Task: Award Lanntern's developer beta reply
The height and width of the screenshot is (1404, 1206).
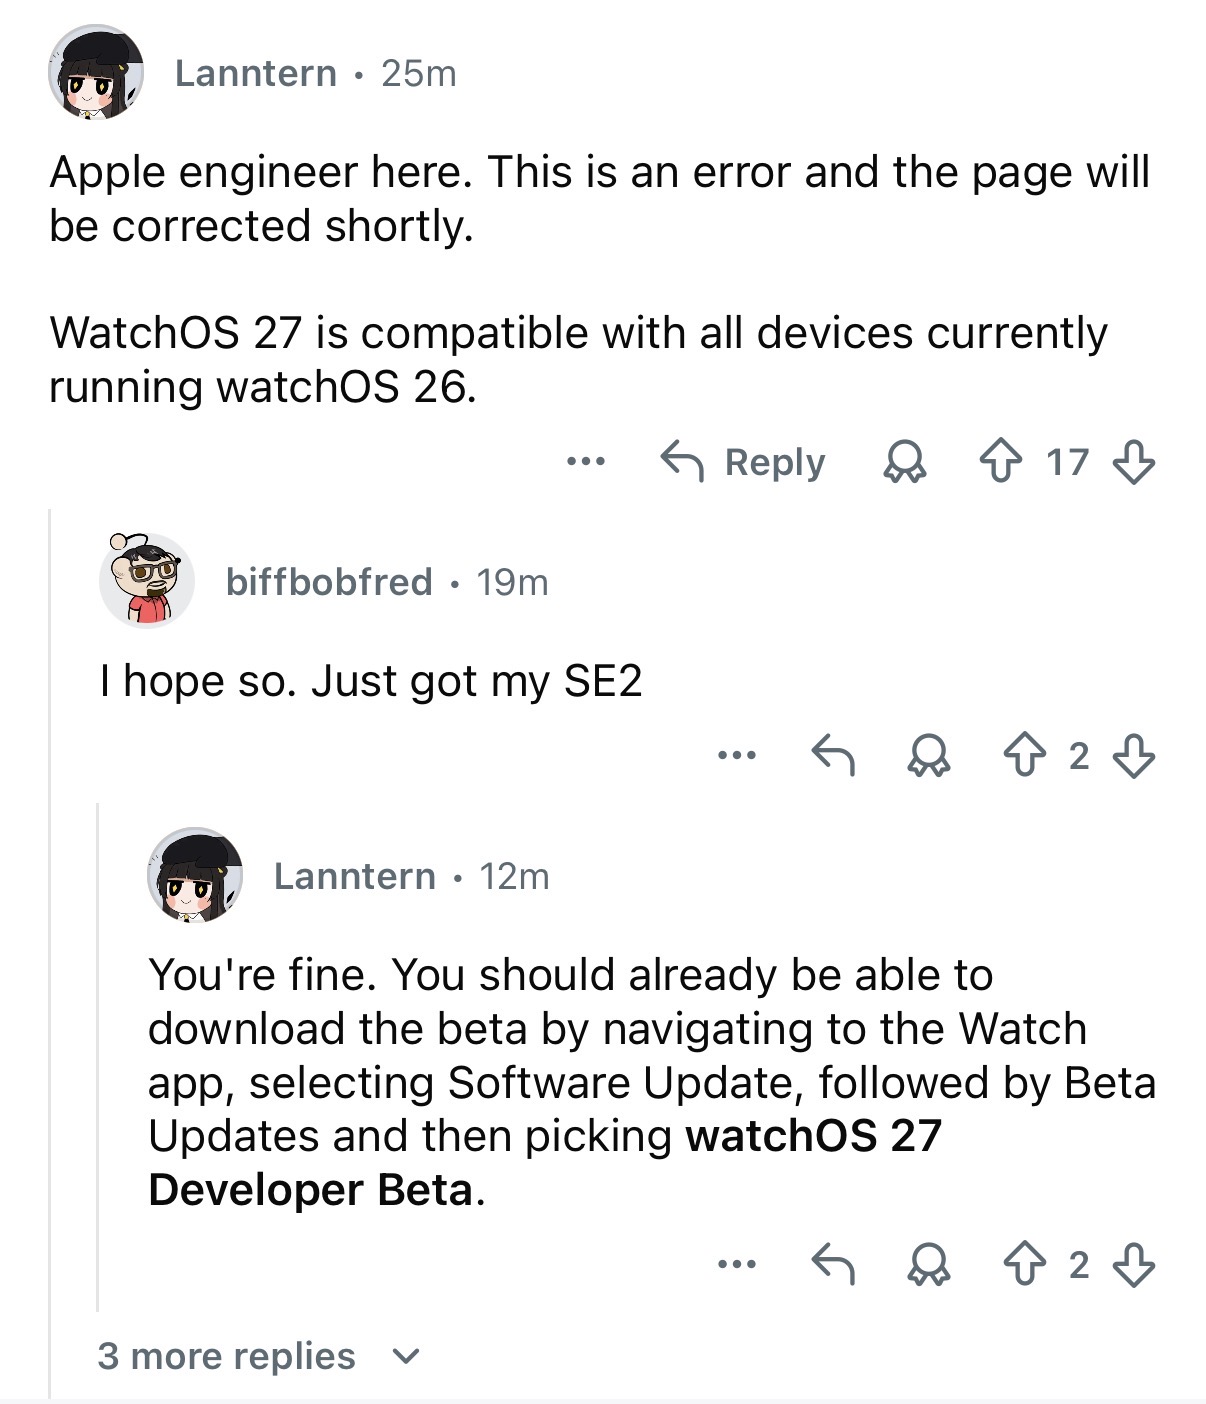Action: click(928, 1266)
